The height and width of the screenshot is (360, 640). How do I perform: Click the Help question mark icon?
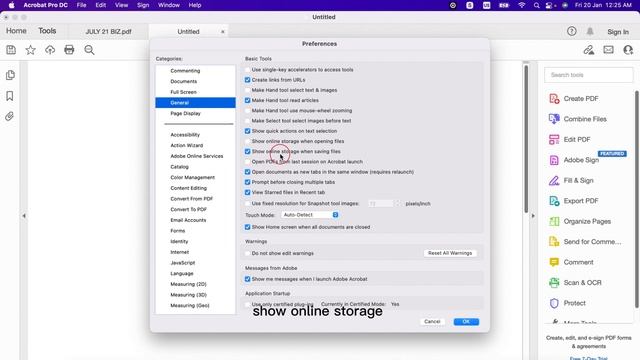571,31
